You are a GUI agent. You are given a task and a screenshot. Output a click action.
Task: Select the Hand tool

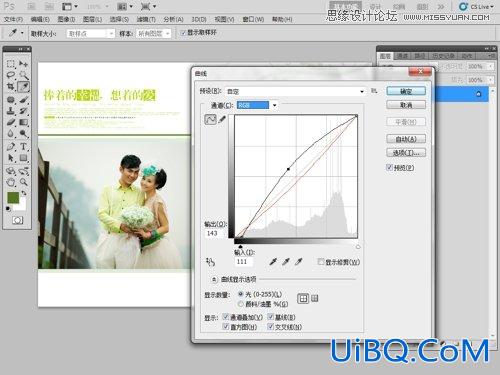(x=11, y=182)
